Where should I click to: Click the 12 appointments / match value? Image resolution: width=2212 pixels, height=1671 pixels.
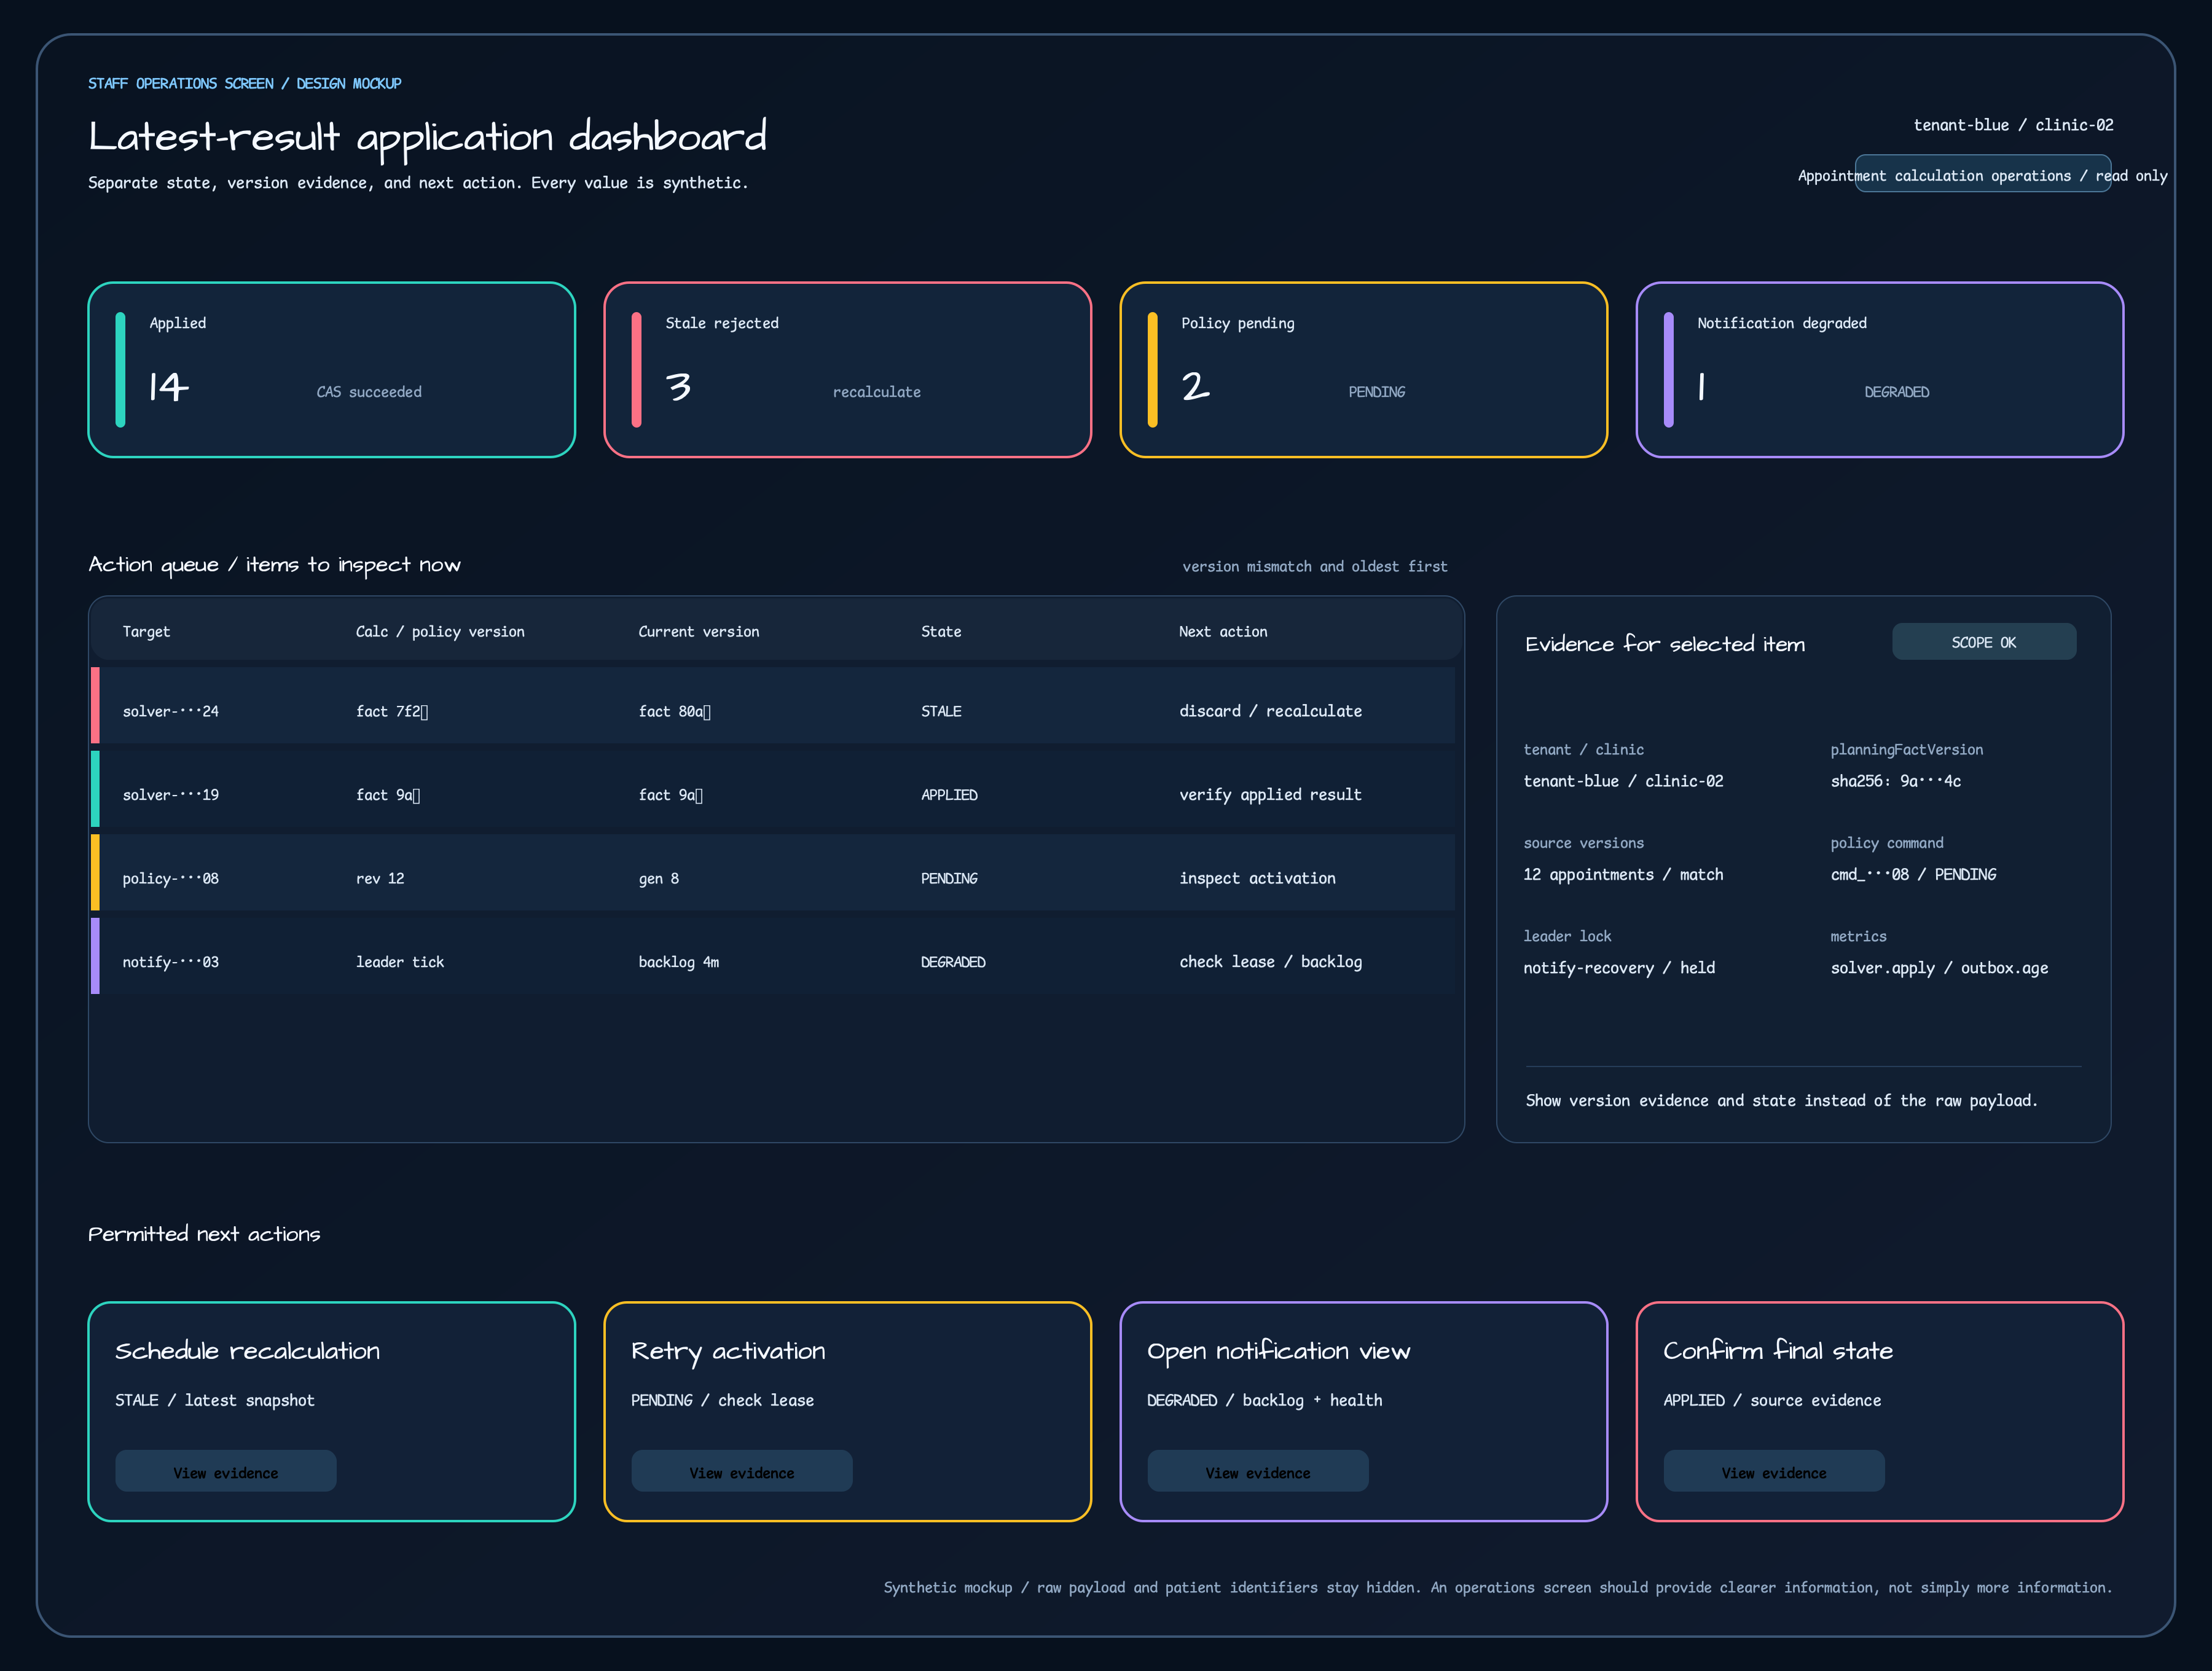1624,875
